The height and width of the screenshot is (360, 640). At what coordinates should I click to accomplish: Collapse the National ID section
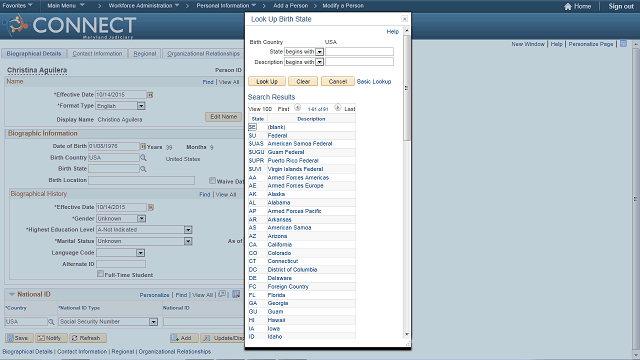coord(11,294)
